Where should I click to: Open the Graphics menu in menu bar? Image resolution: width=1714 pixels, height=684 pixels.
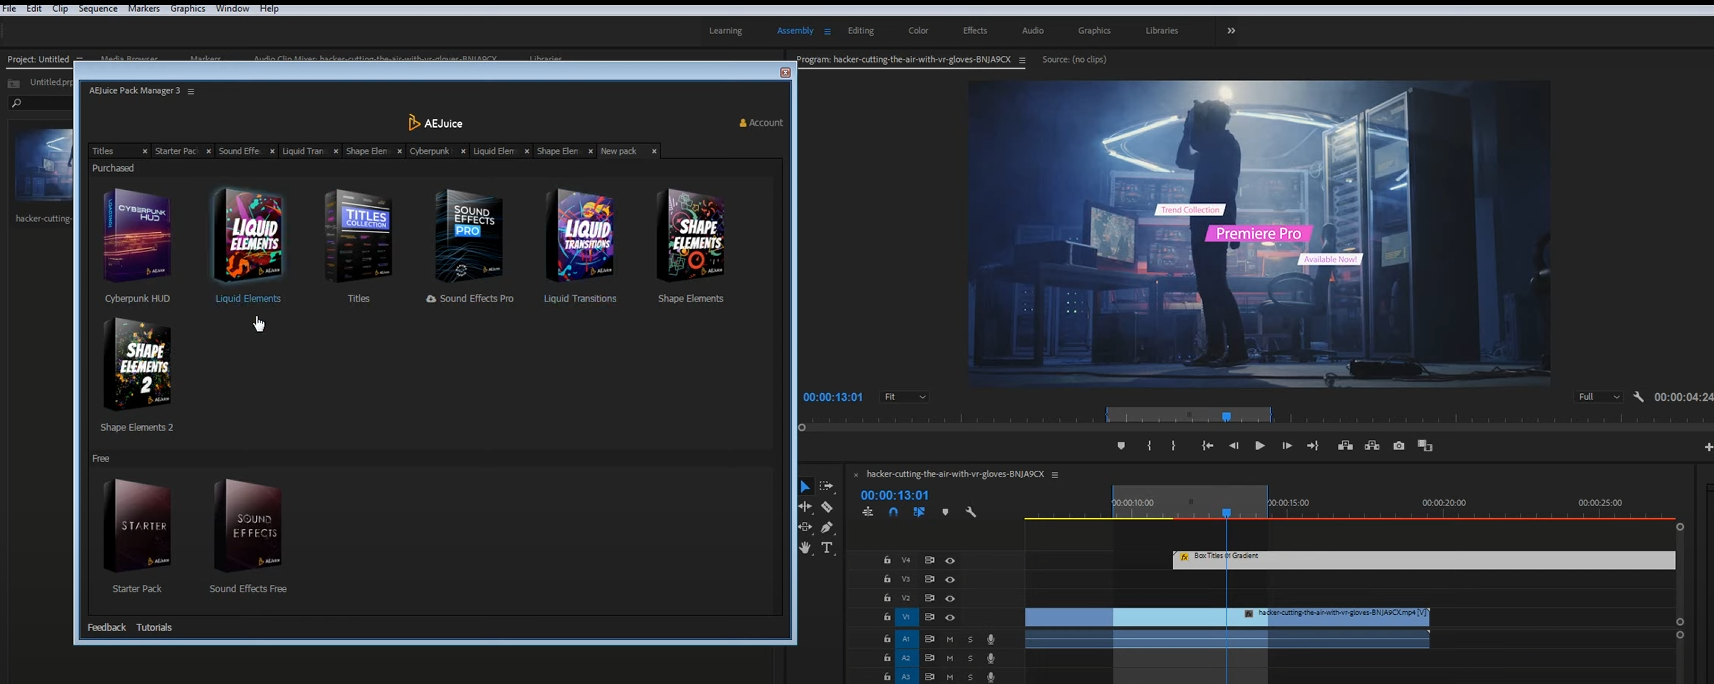coord(188,8)
